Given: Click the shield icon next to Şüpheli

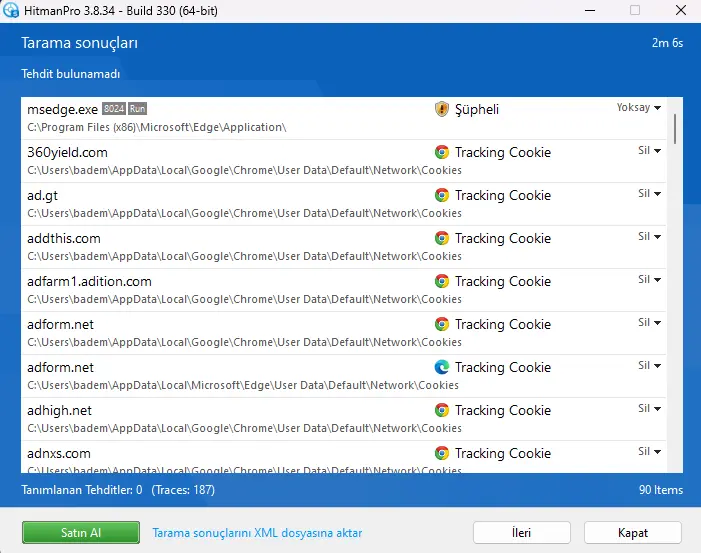Looking at the screenshot, I should [441, 109].
